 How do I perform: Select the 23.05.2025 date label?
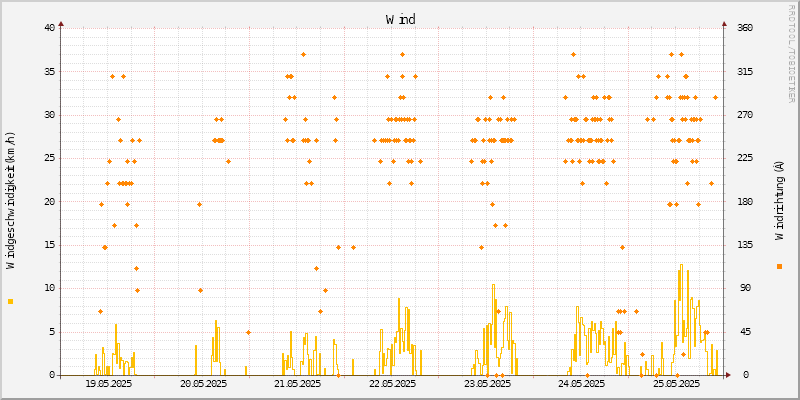click(x=487, y=383)
